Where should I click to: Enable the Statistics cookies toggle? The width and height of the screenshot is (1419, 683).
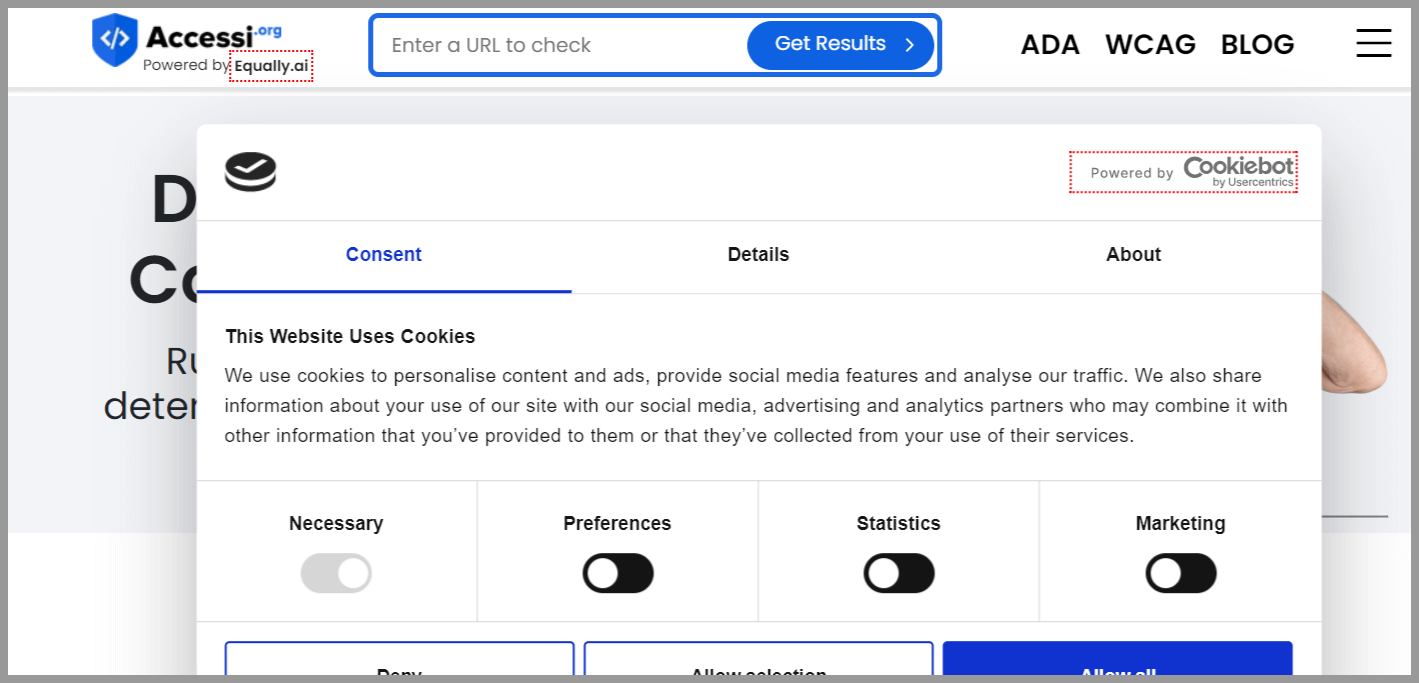(899, 574)
